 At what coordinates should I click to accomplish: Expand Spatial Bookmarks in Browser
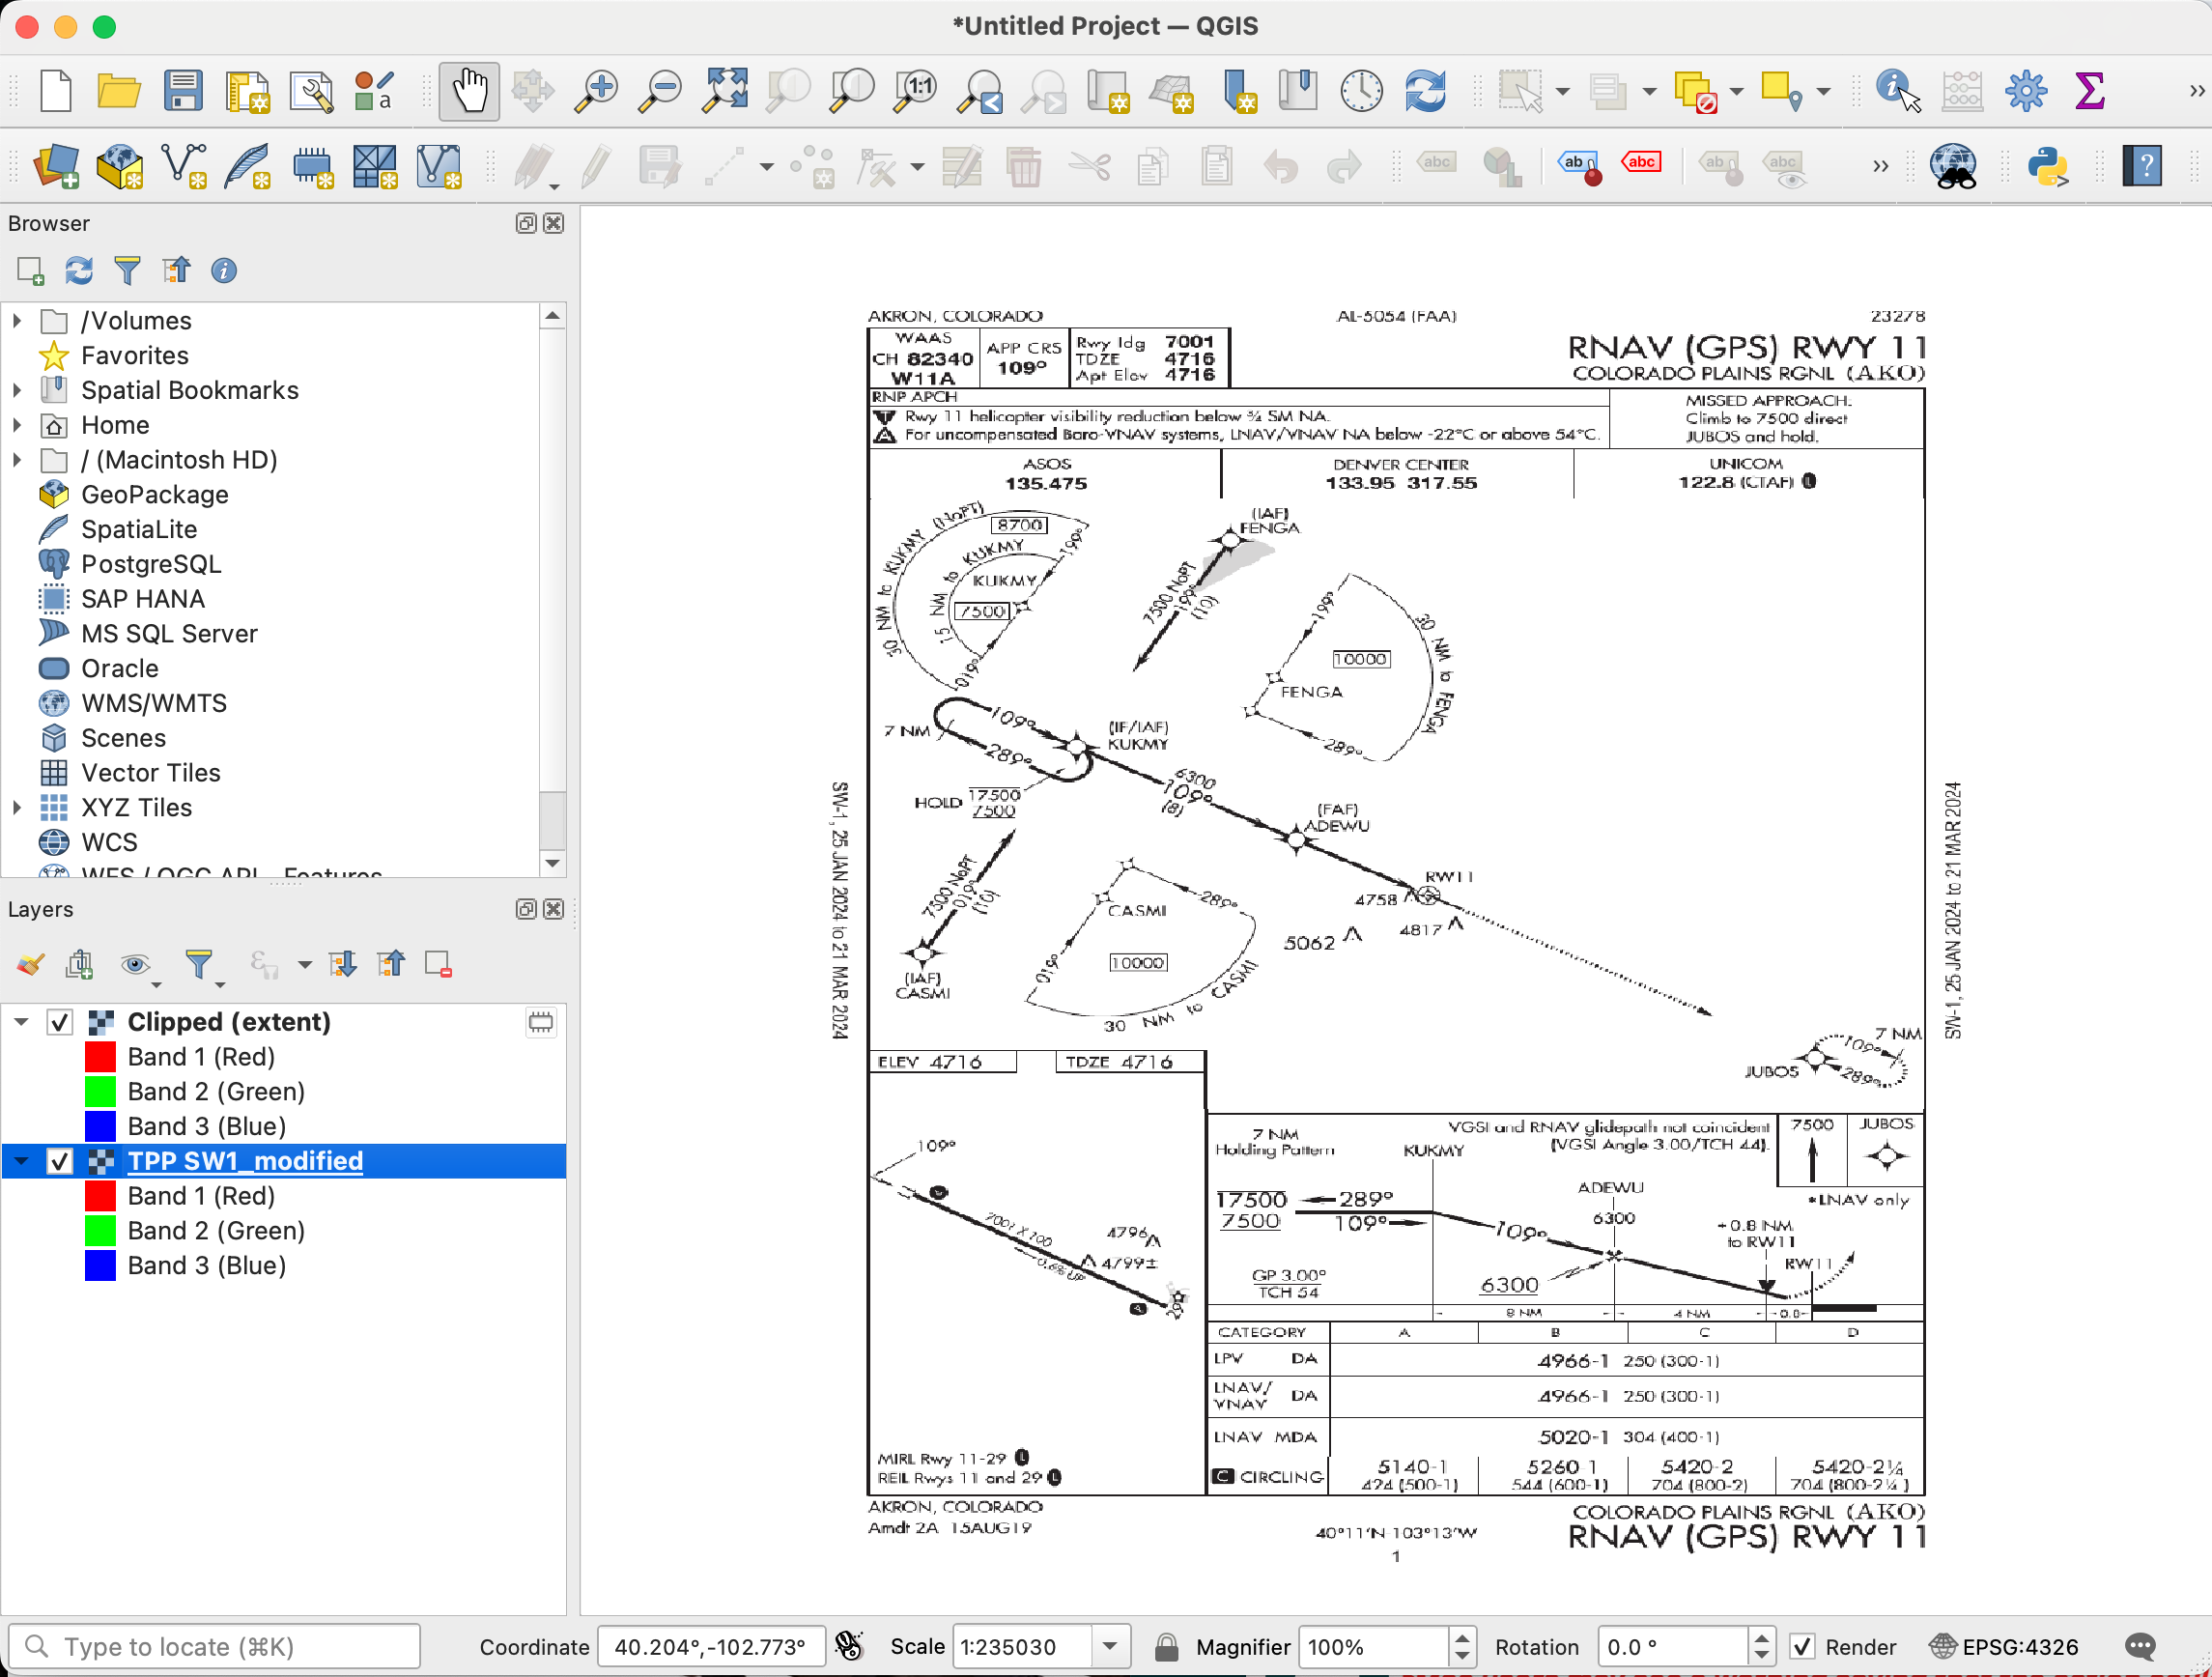[x=17, y=390]
